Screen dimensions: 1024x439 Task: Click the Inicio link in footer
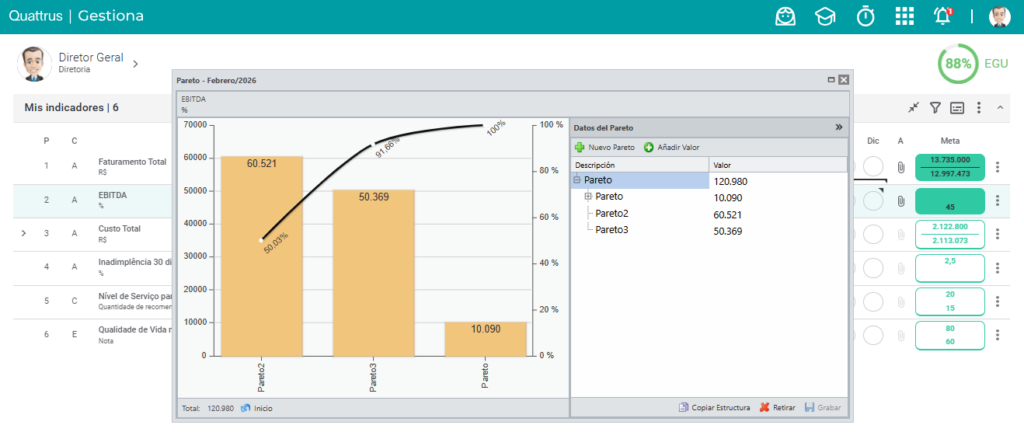point(257,408)
